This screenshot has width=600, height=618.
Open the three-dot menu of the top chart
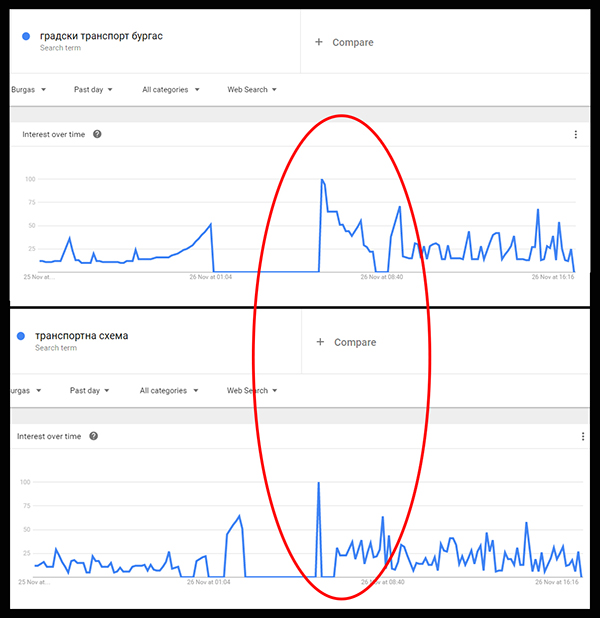pos(576,134)
